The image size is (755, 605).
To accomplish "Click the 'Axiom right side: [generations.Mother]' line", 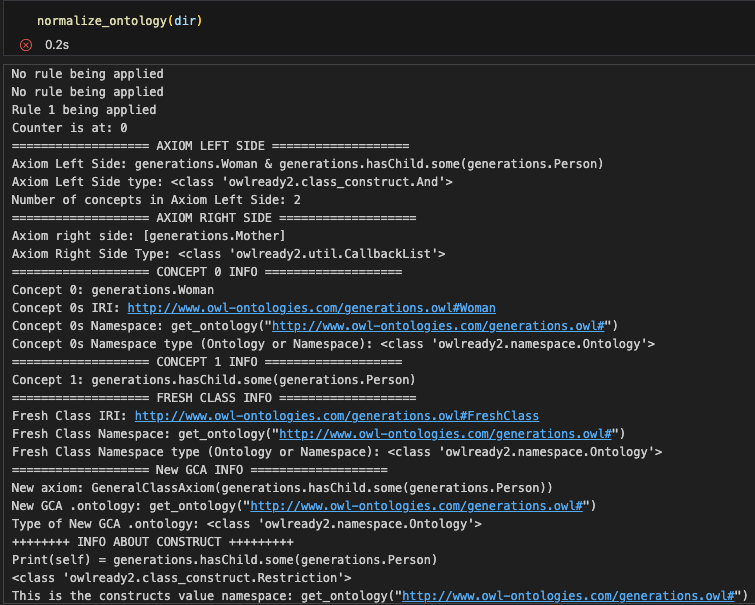I will pos(149,236).
